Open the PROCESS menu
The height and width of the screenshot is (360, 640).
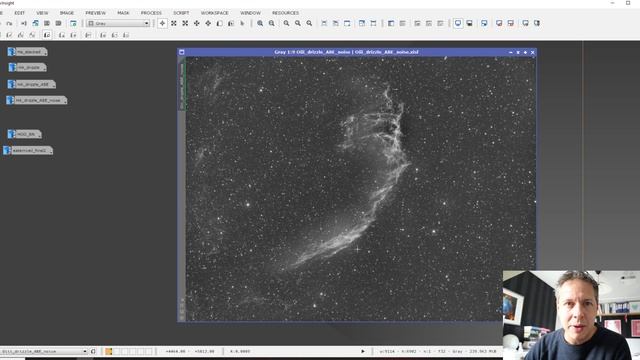point(151,13)
